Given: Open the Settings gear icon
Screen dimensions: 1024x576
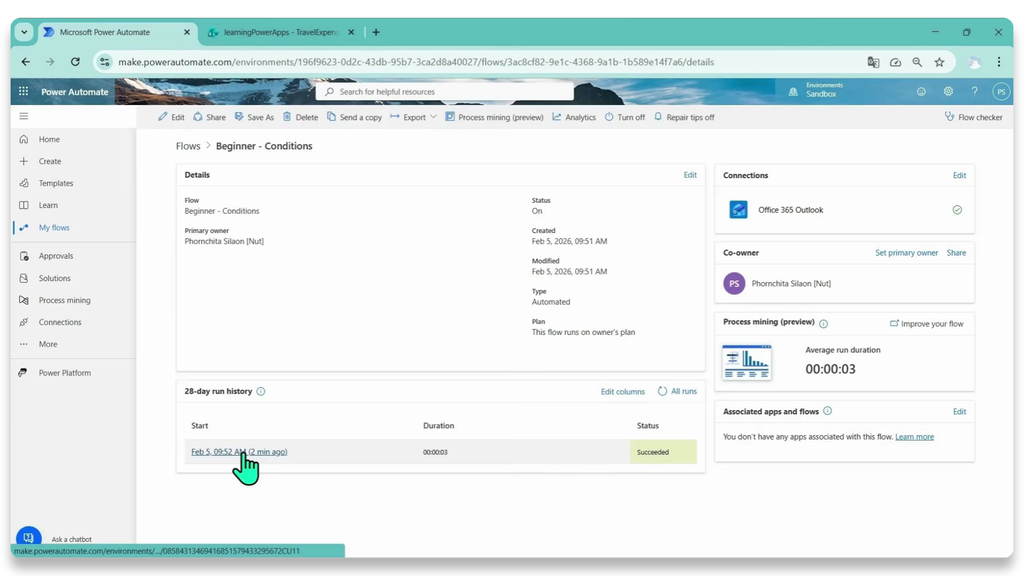Looking at the screenshot, I should pos(948,91).
